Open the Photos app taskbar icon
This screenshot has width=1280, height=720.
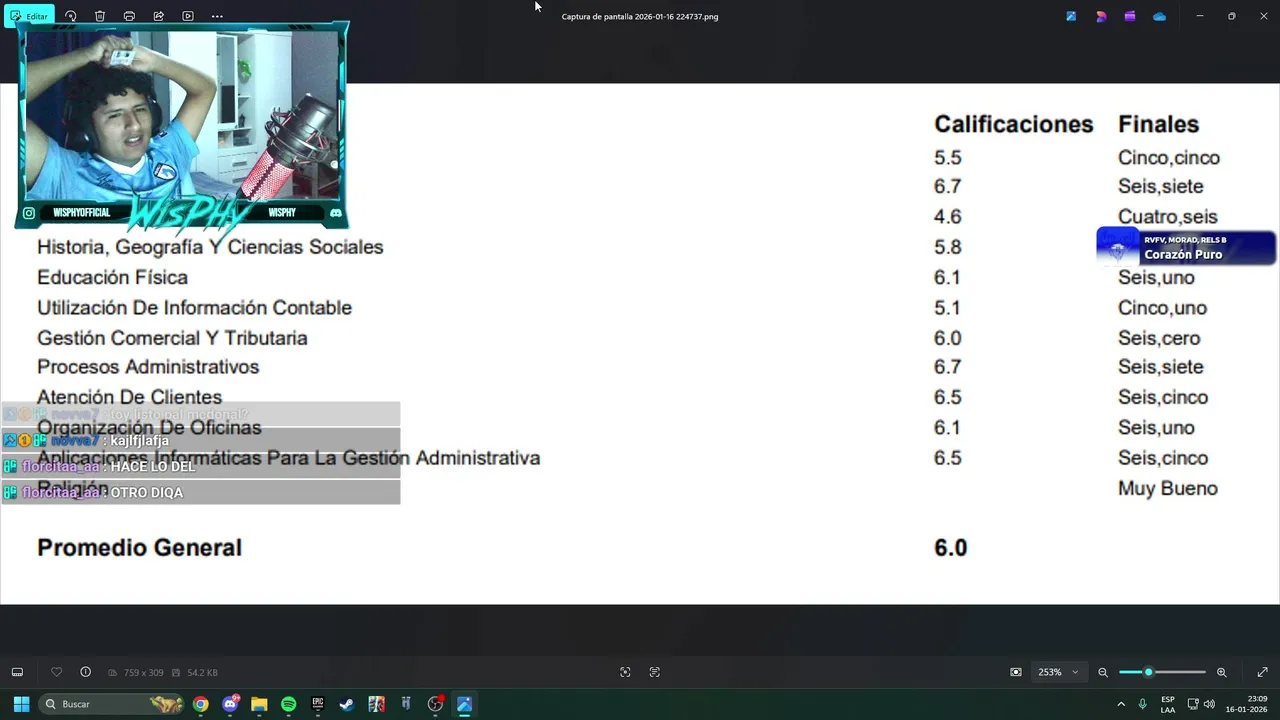464,704
